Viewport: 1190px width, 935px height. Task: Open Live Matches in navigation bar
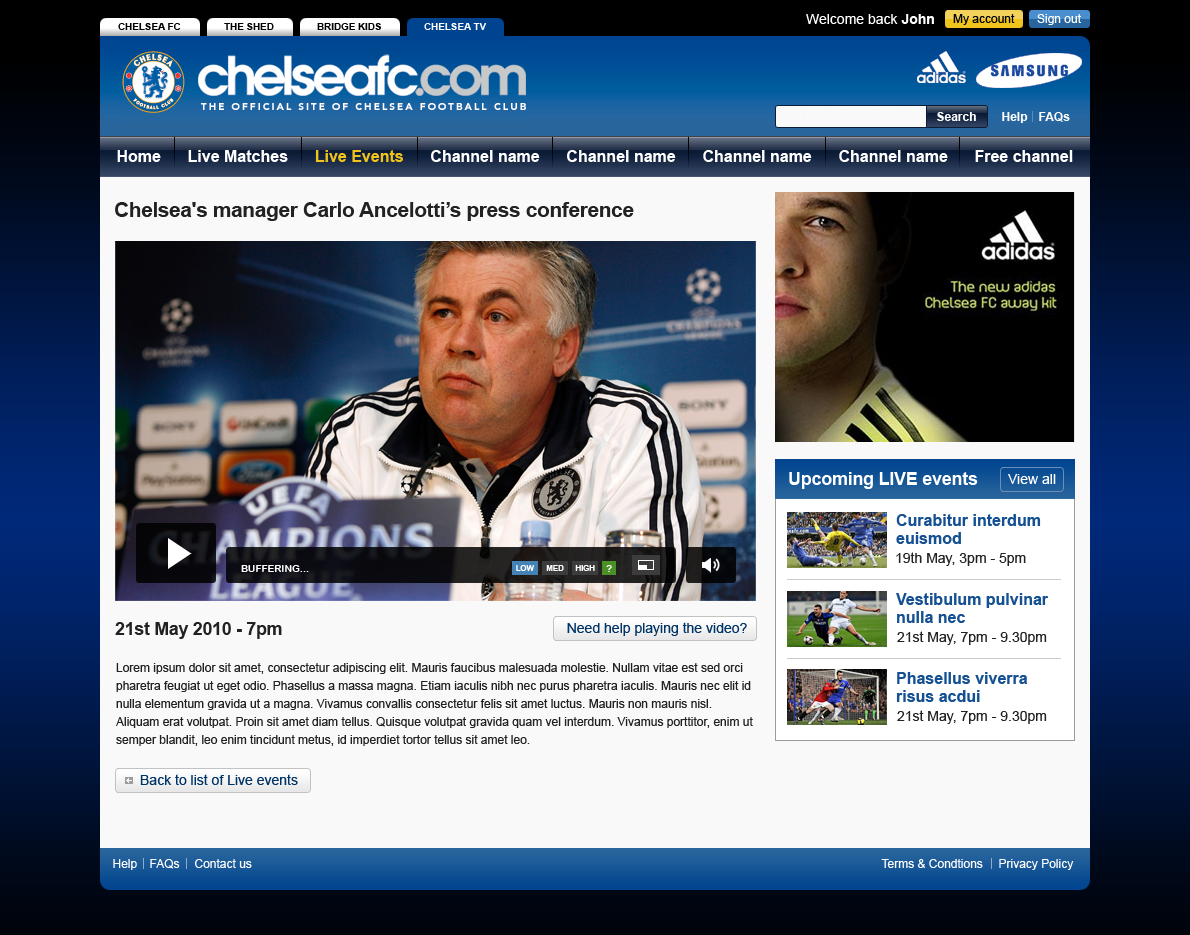pos(238,156)
